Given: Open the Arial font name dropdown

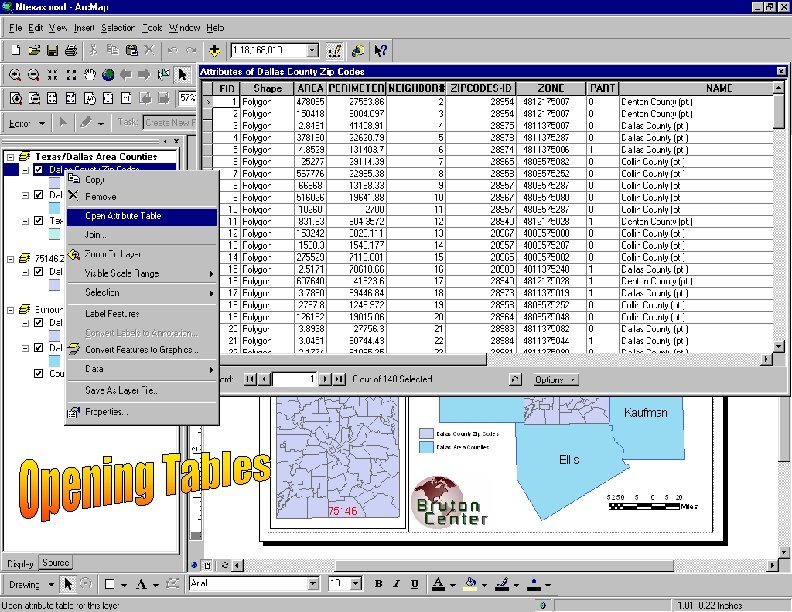Looking at the screenshot, I should pos(313,584).
